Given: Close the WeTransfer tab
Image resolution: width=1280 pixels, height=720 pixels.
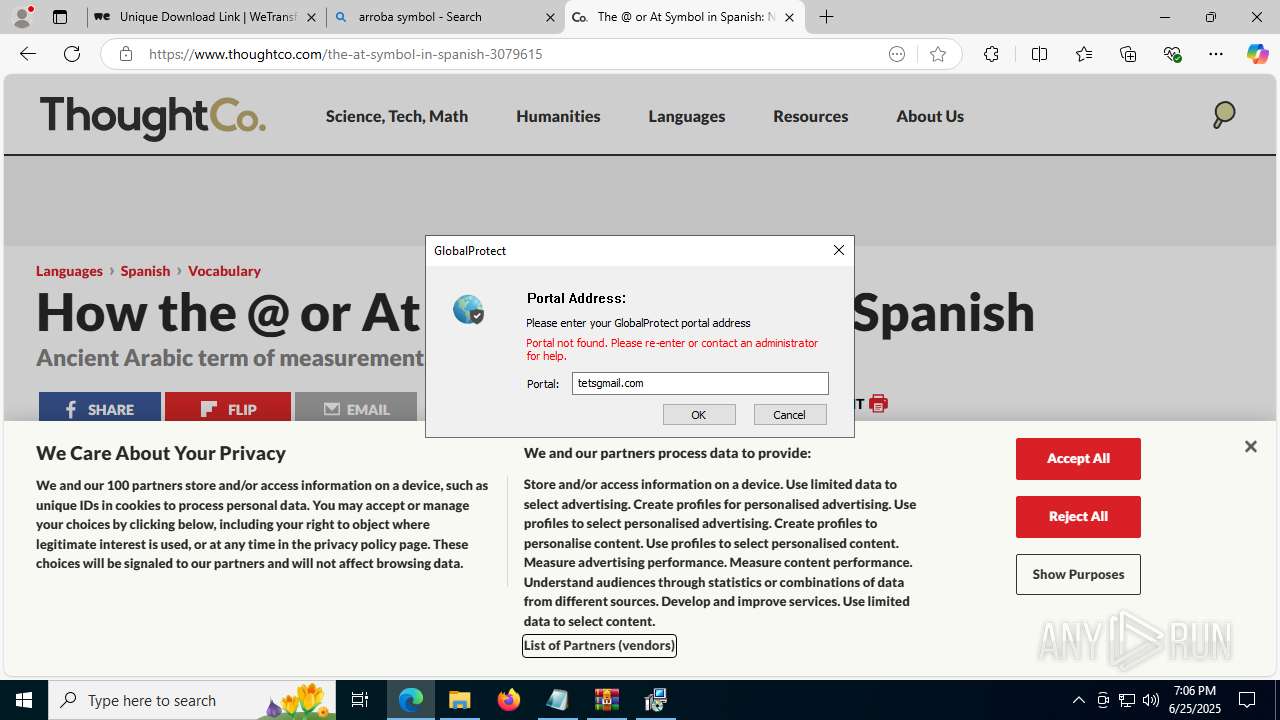Looking at the screenshot, I should point(311,17).
